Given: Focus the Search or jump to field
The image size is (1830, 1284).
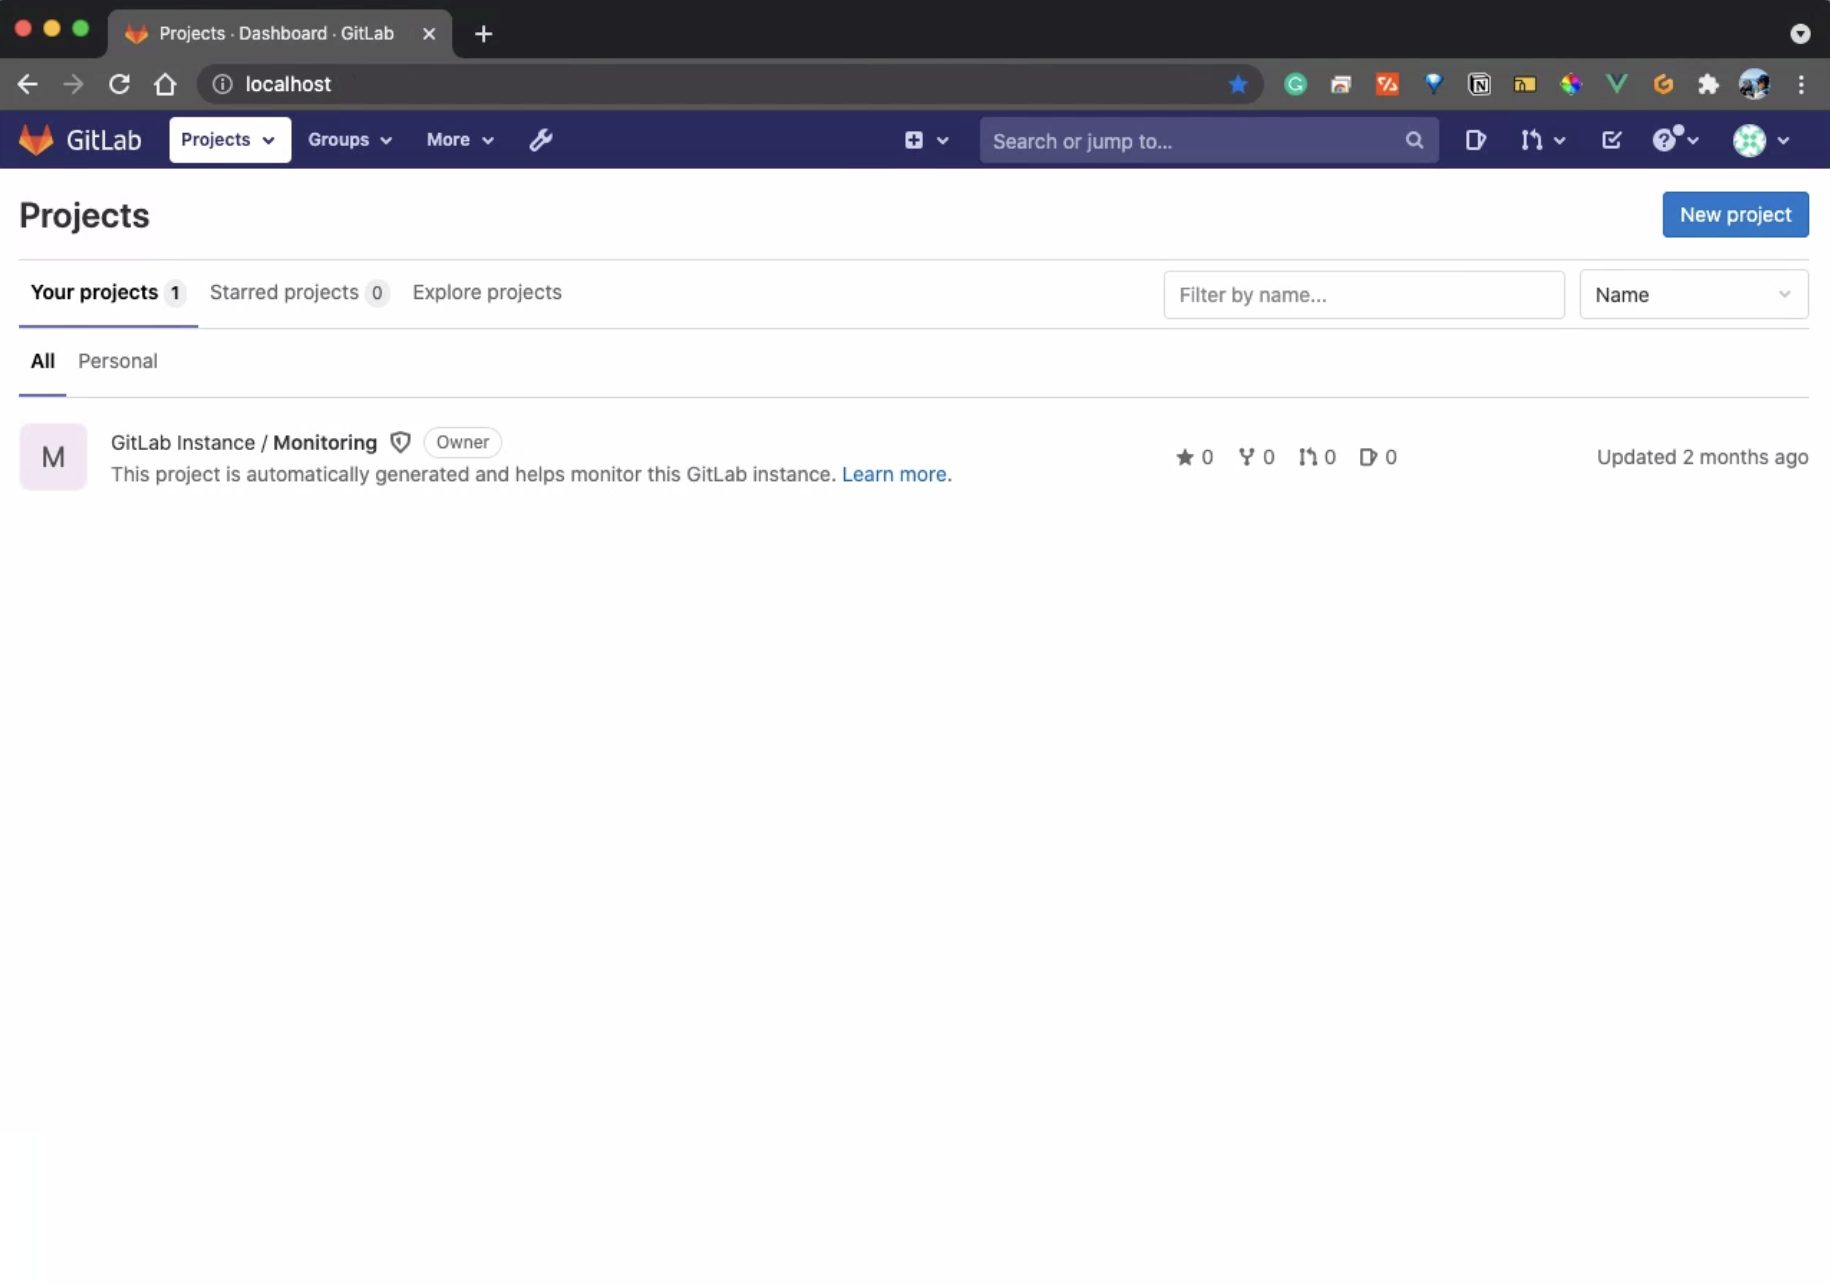Looking at the screenshot, I should (x=1208, y=140).
